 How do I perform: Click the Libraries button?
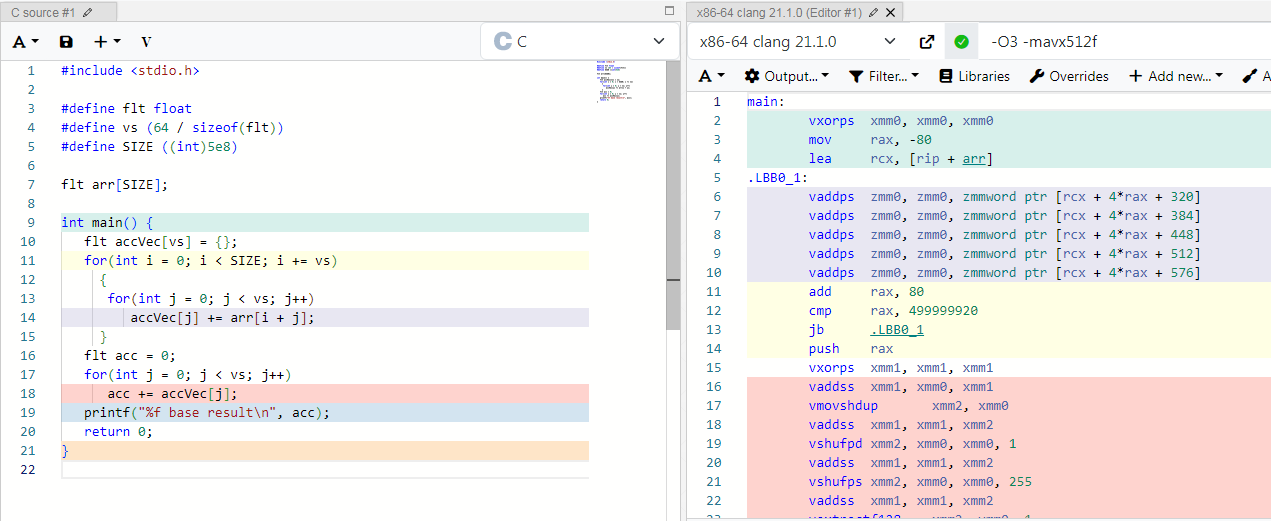point(974,76)
